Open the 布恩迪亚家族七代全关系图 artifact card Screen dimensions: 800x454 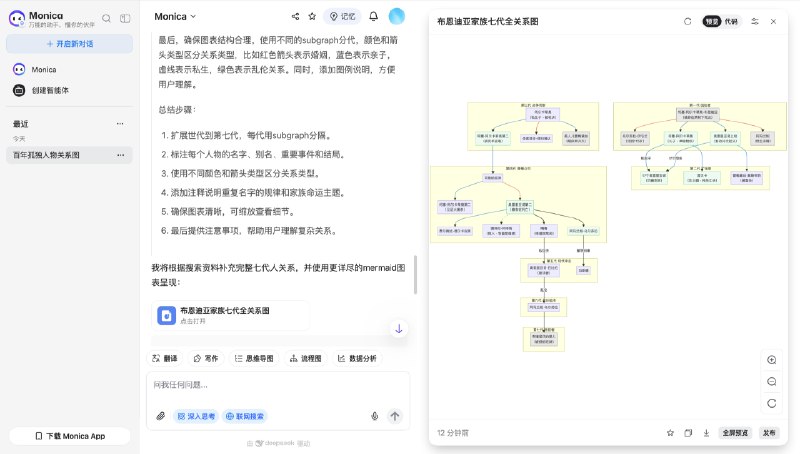tap(230, 315)
